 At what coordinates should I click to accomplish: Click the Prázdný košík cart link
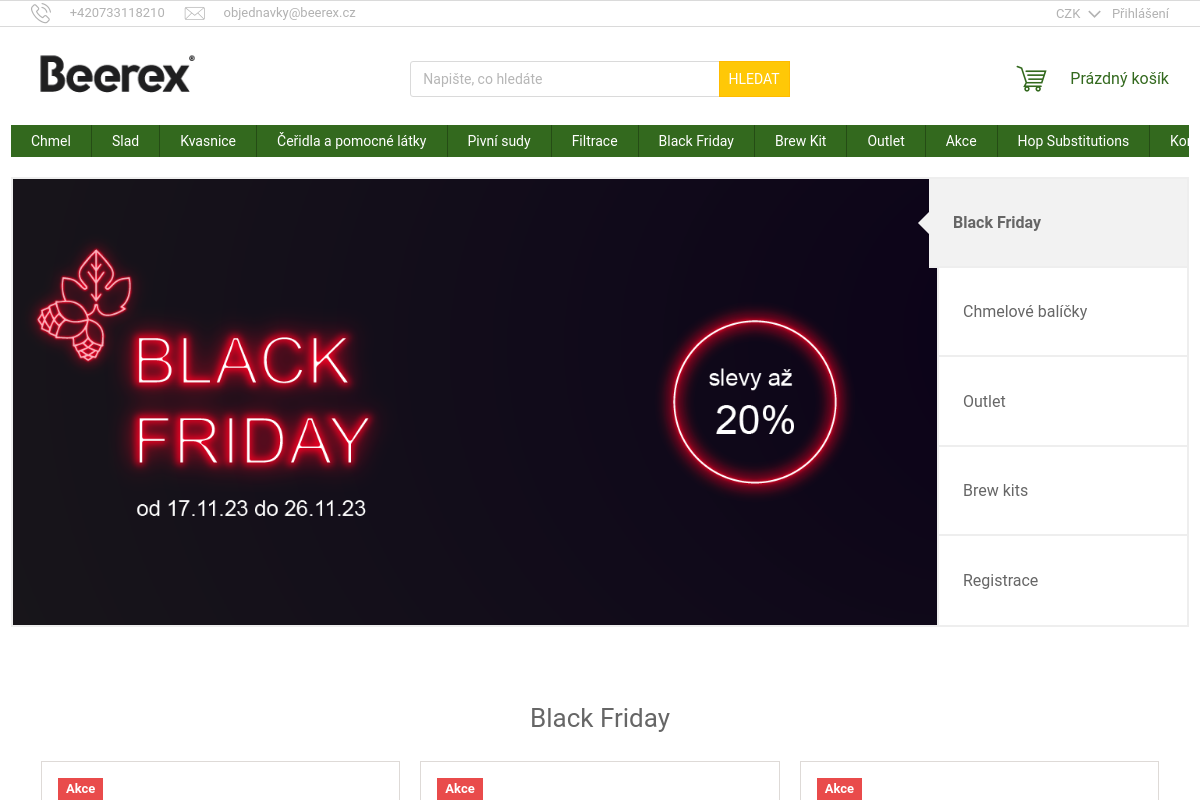click(x=1119, y=79)
